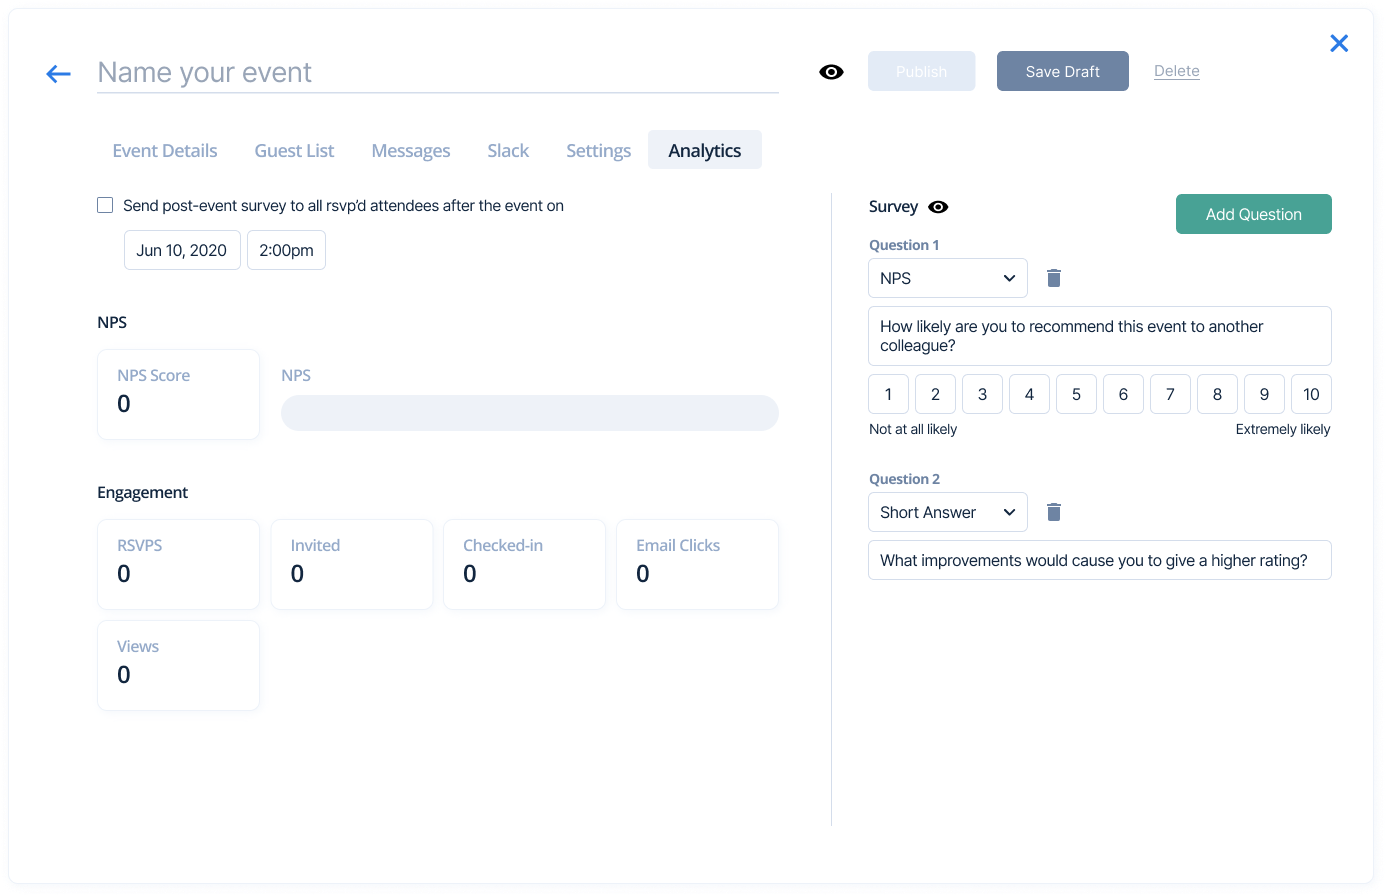The width and height of the screenshot is (1386, 896).
Task: Focus the Name your event field
Action: pyautogui.click(x=438, y=72)
